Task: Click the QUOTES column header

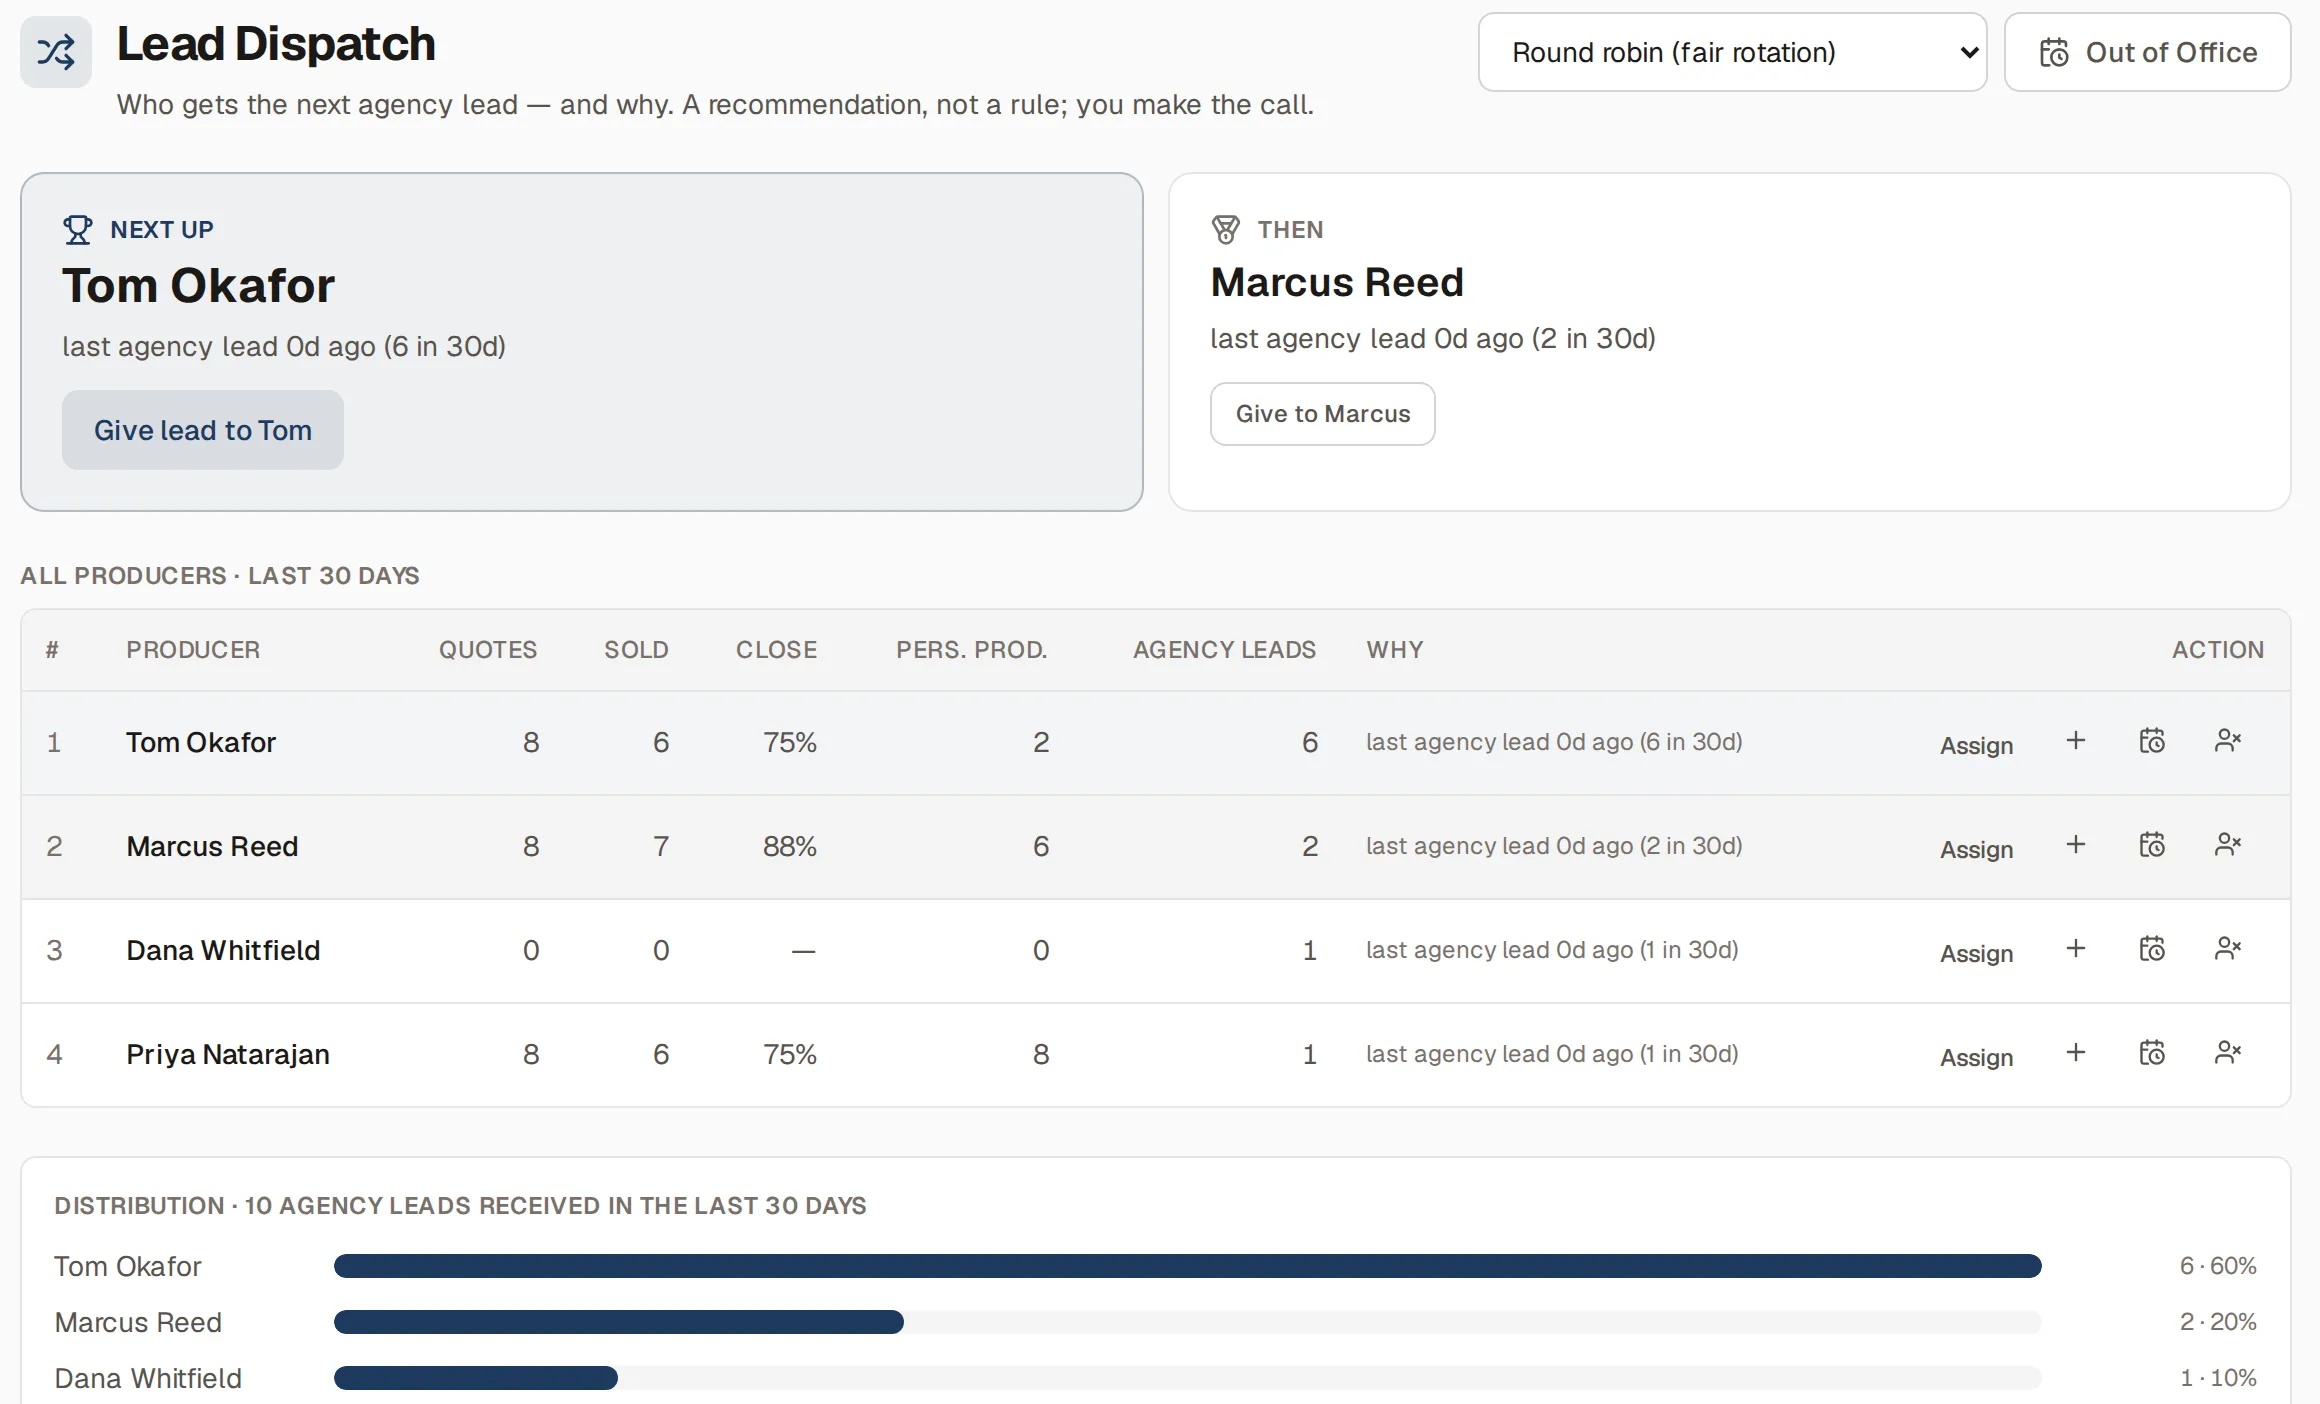Action: click(488, 650)
